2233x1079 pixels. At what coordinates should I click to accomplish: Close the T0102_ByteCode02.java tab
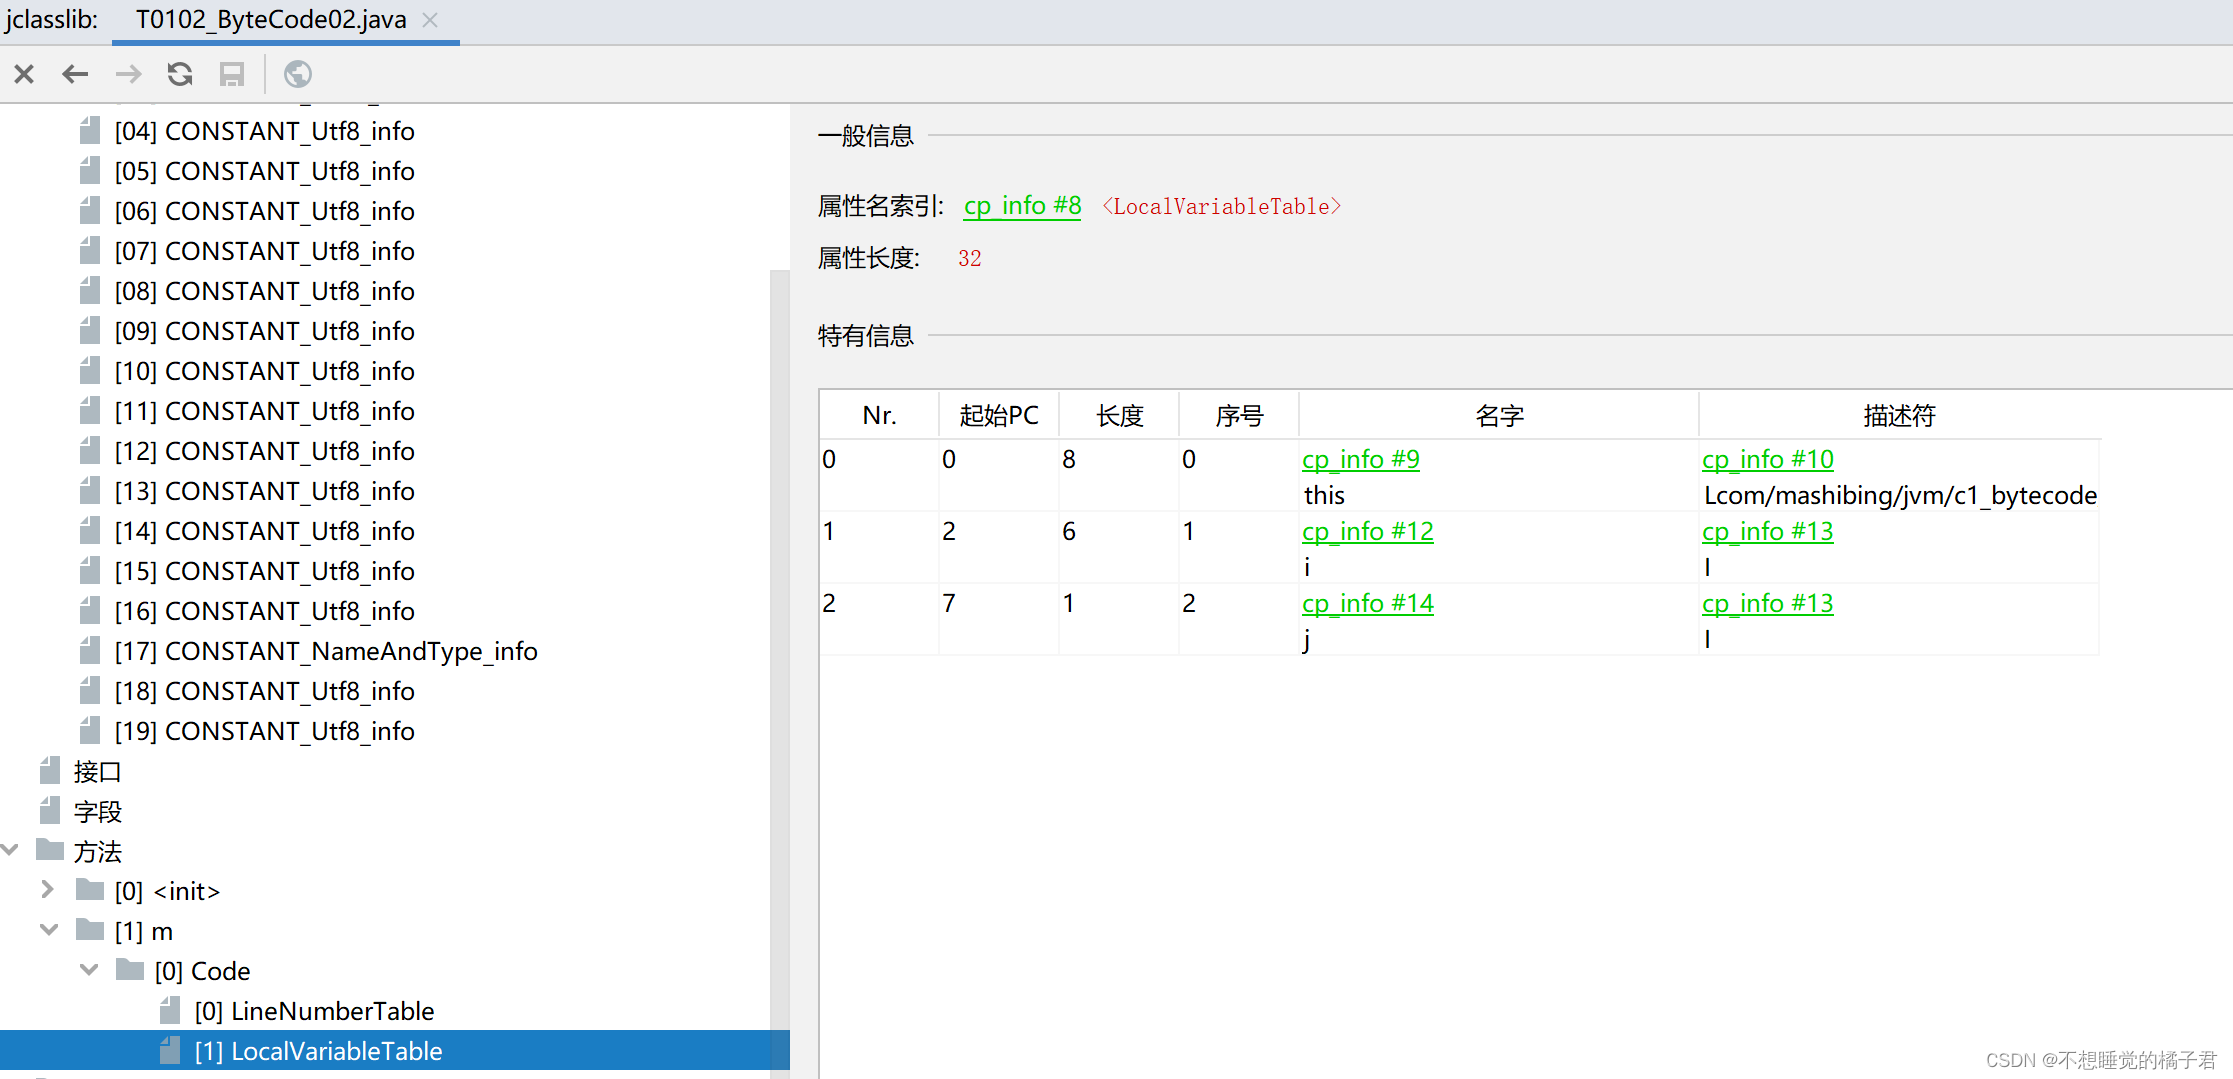430,20
